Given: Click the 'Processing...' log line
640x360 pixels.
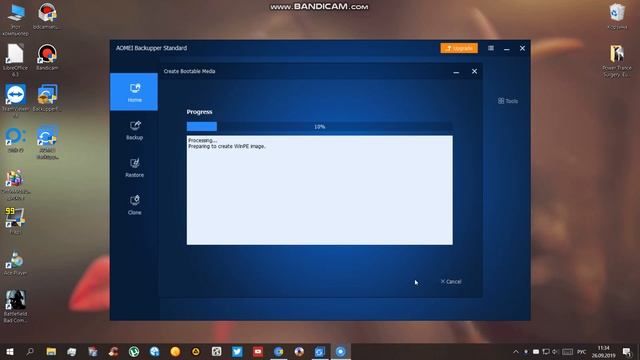Looking at the screenshot, I should pos(202,140).
